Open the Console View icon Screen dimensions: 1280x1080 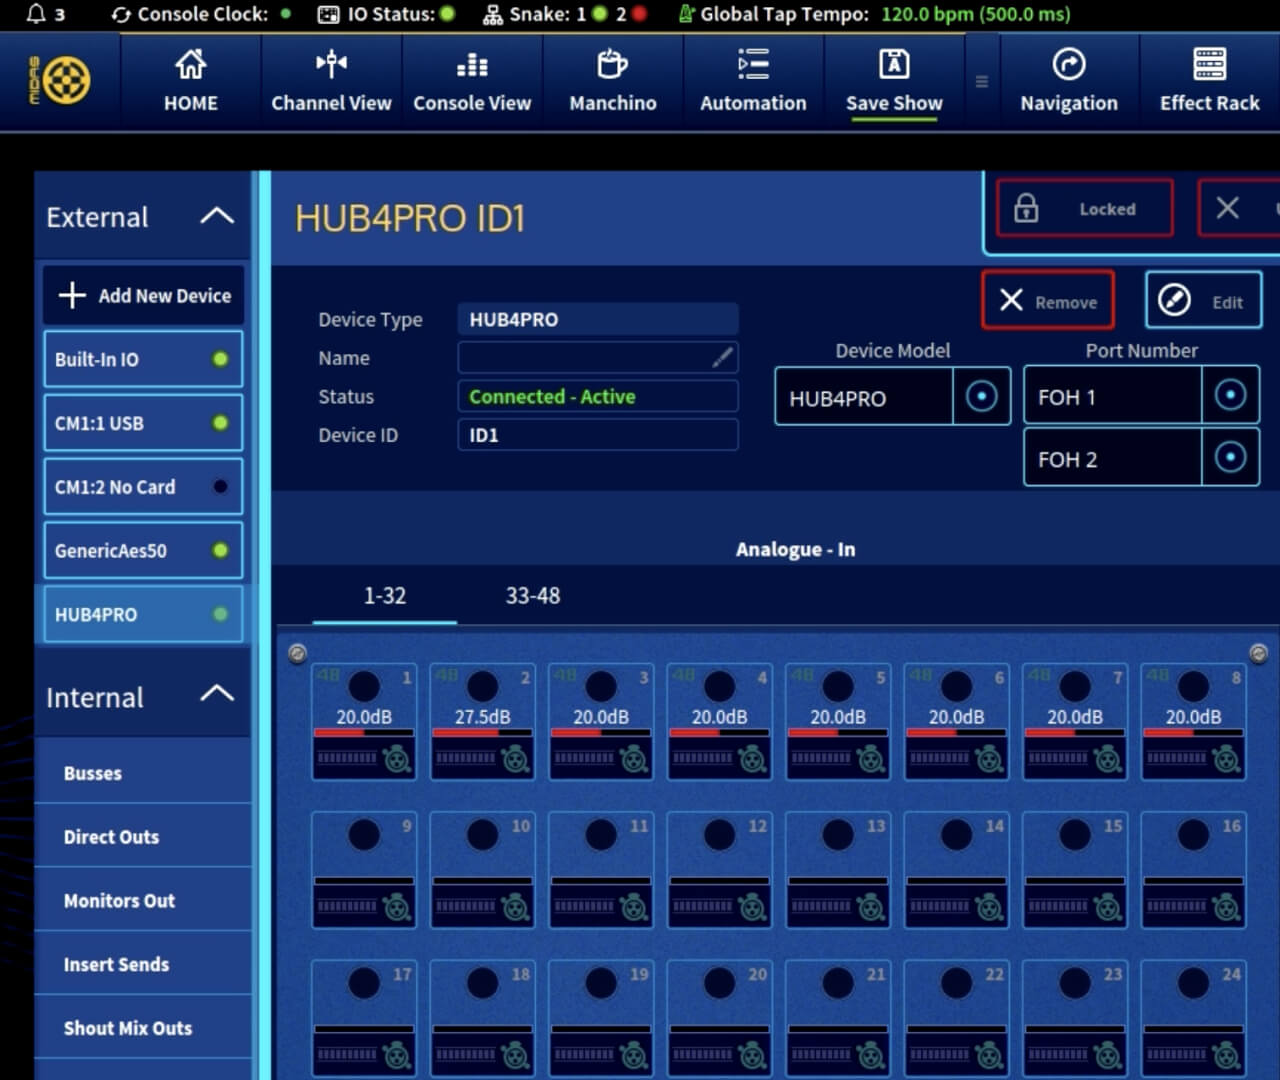(472, 66)
